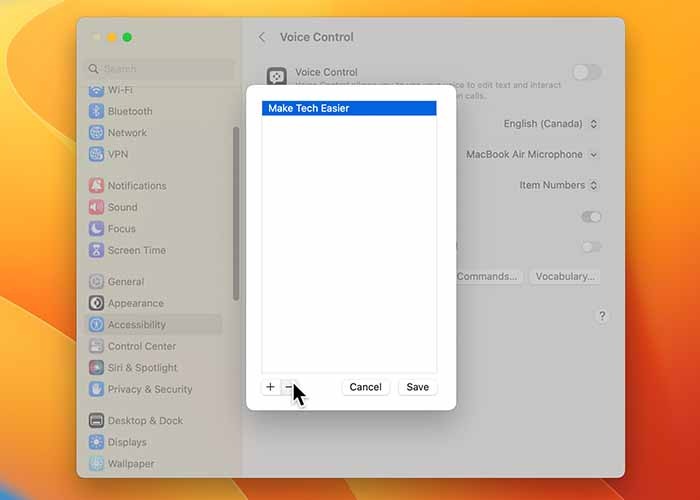
Task: Open the MacBook Air Microphone dropdown
Action: (x=532, y=154)
